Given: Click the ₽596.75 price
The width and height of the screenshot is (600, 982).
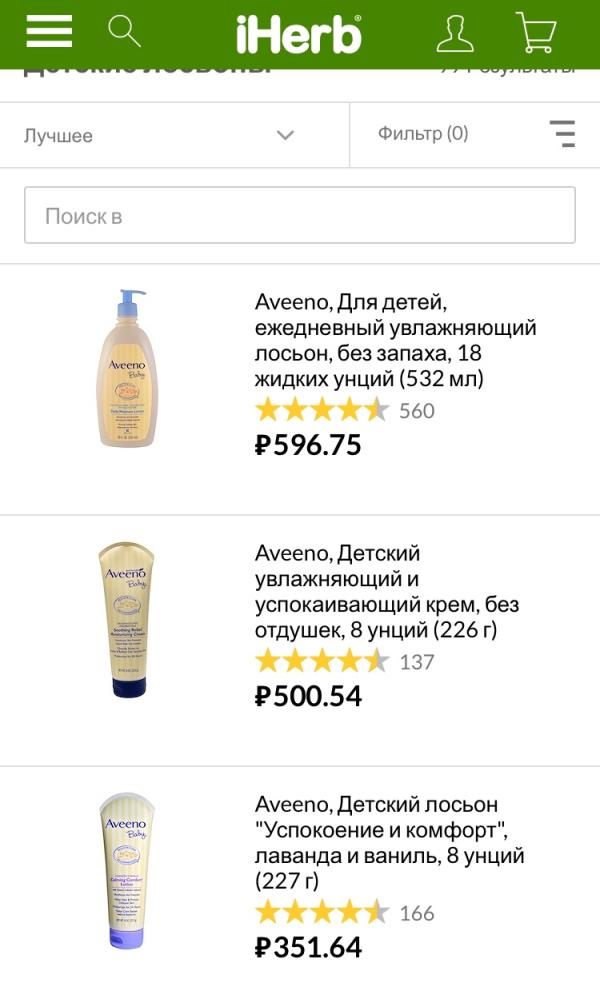Looking at the screenshot, I should 308,445.
